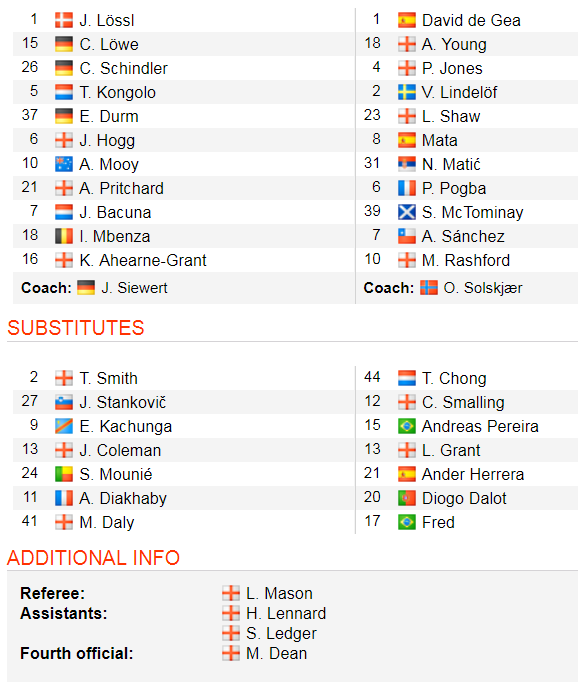
Task: Select M. Rashford from the lineup
Action: 466,260
